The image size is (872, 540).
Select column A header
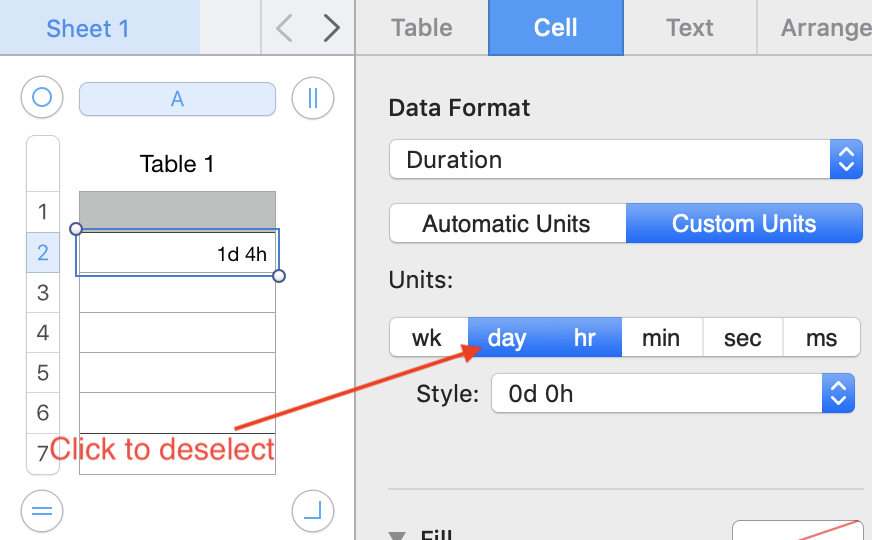pyautogui.click(x=177, y=99)
